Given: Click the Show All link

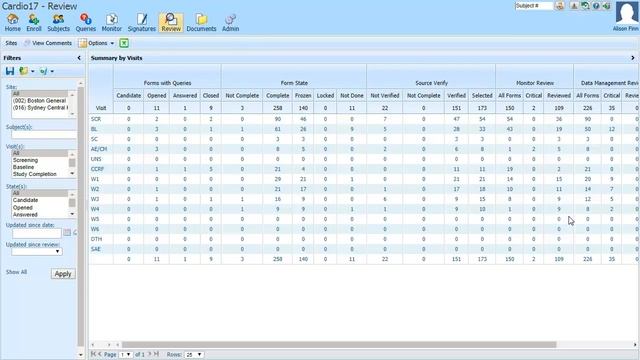Looking at the screenshot, I should pos(16,272).
